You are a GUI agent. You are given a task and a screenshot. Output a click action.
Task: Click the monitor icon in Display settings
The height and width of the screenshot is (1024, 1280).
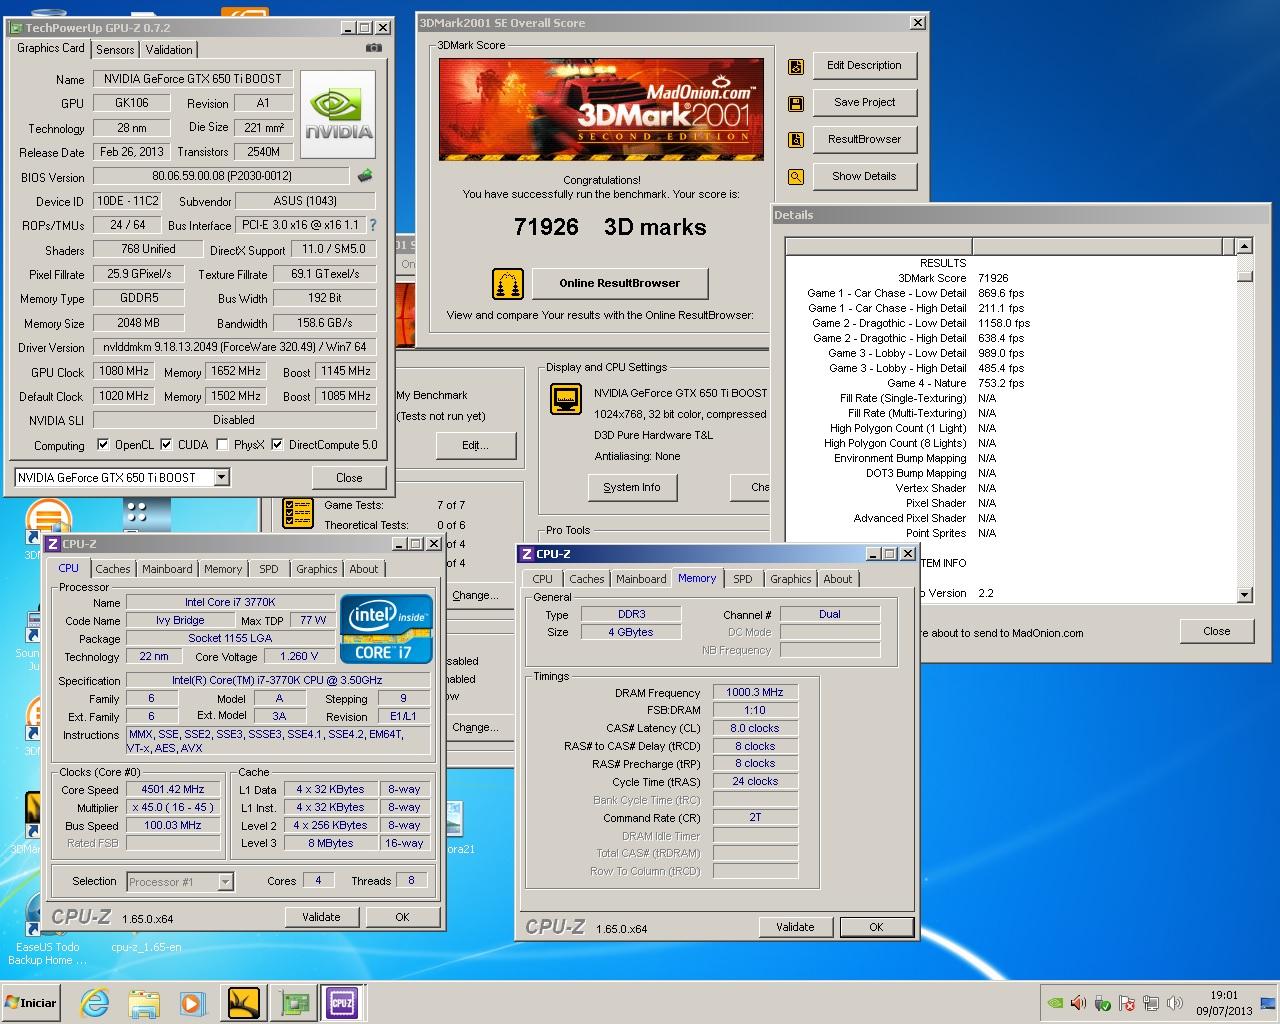click(x=566, y=399)
